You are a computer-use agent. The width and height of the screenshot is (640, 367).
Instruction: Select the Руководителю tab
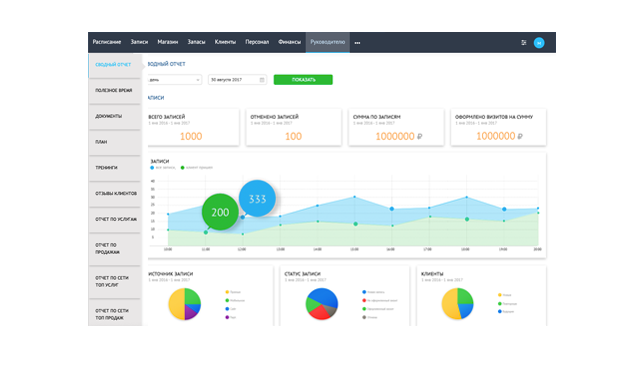click(x=328, y=42)
